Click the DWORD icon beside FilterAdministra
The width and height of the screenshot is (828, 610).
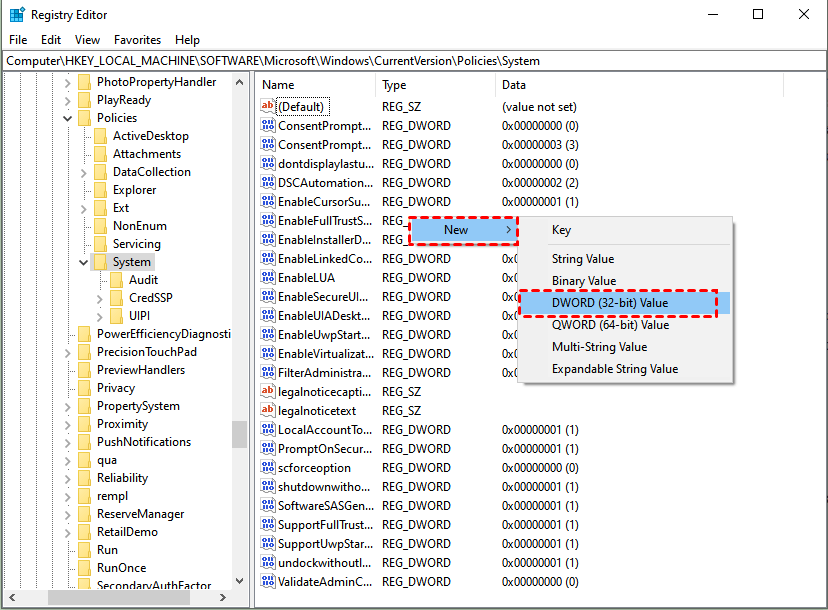tap(267, 373)
